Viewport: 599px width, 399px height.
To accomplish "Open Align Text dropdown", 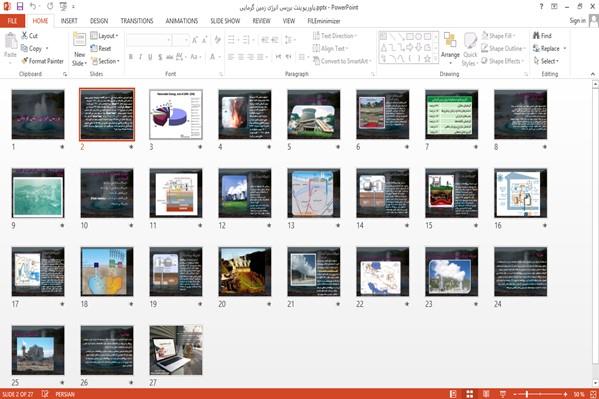I will [330, 49].
